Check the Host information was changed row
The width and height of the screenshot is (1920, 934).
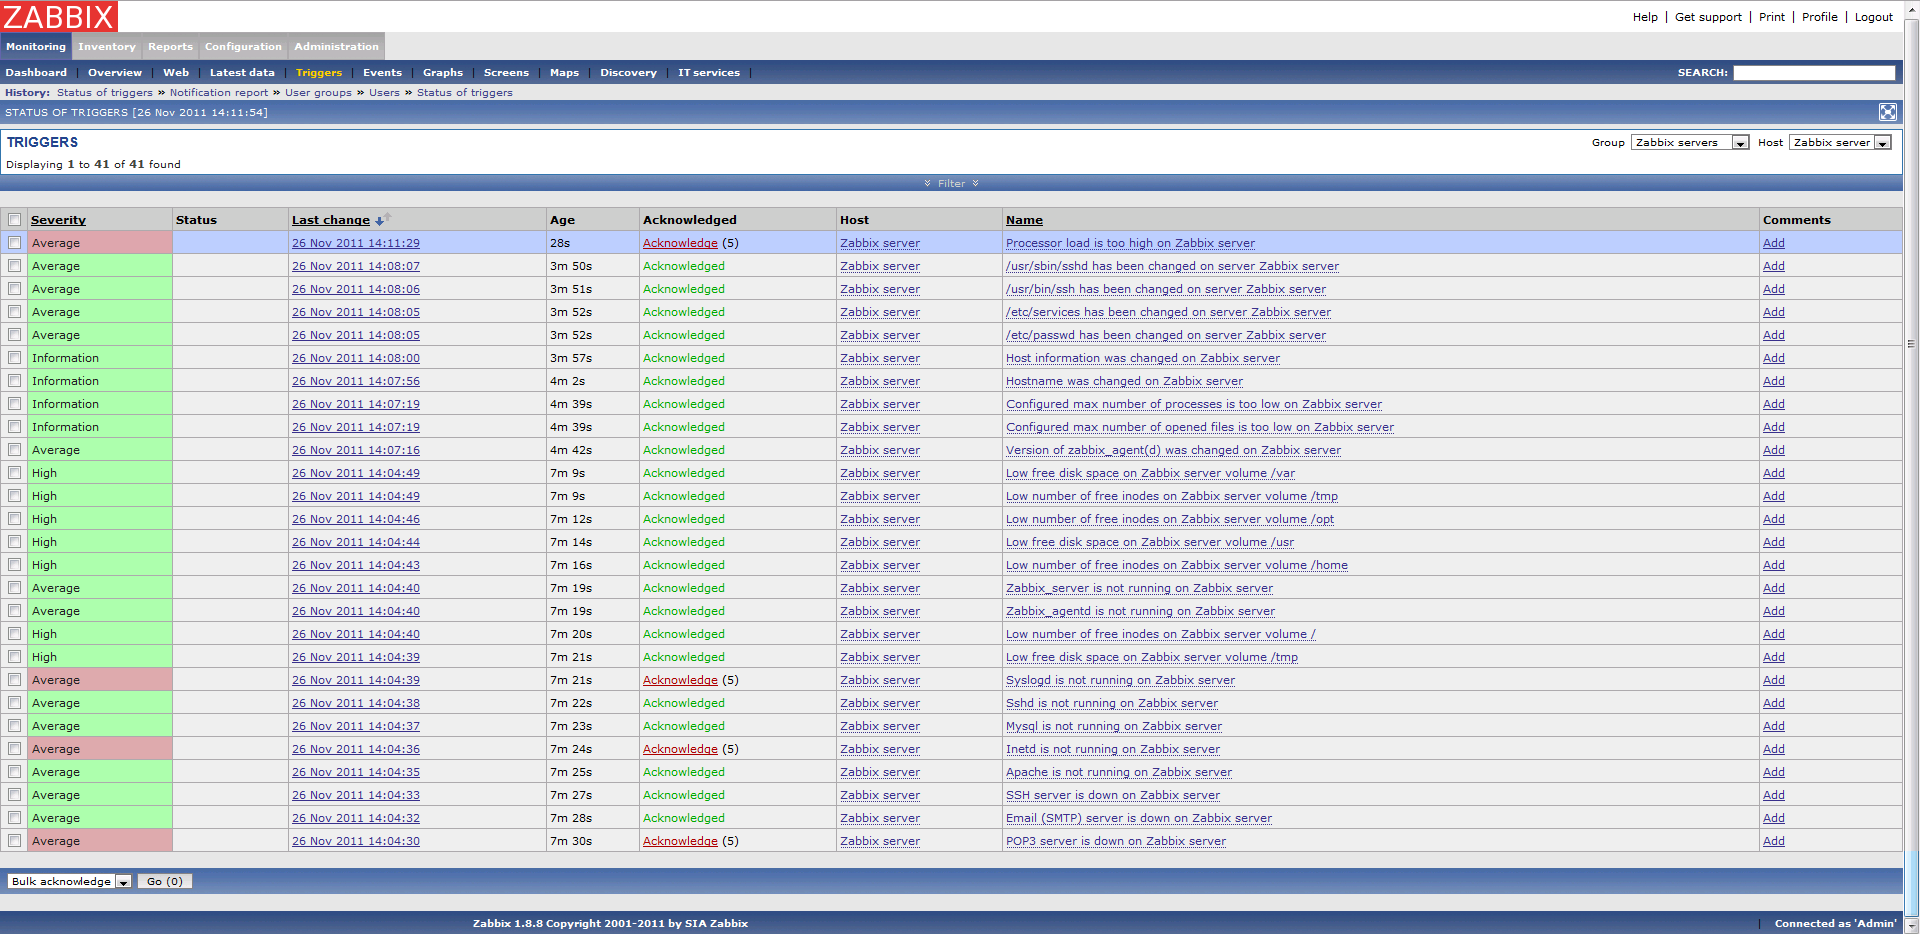pos(15,358)
